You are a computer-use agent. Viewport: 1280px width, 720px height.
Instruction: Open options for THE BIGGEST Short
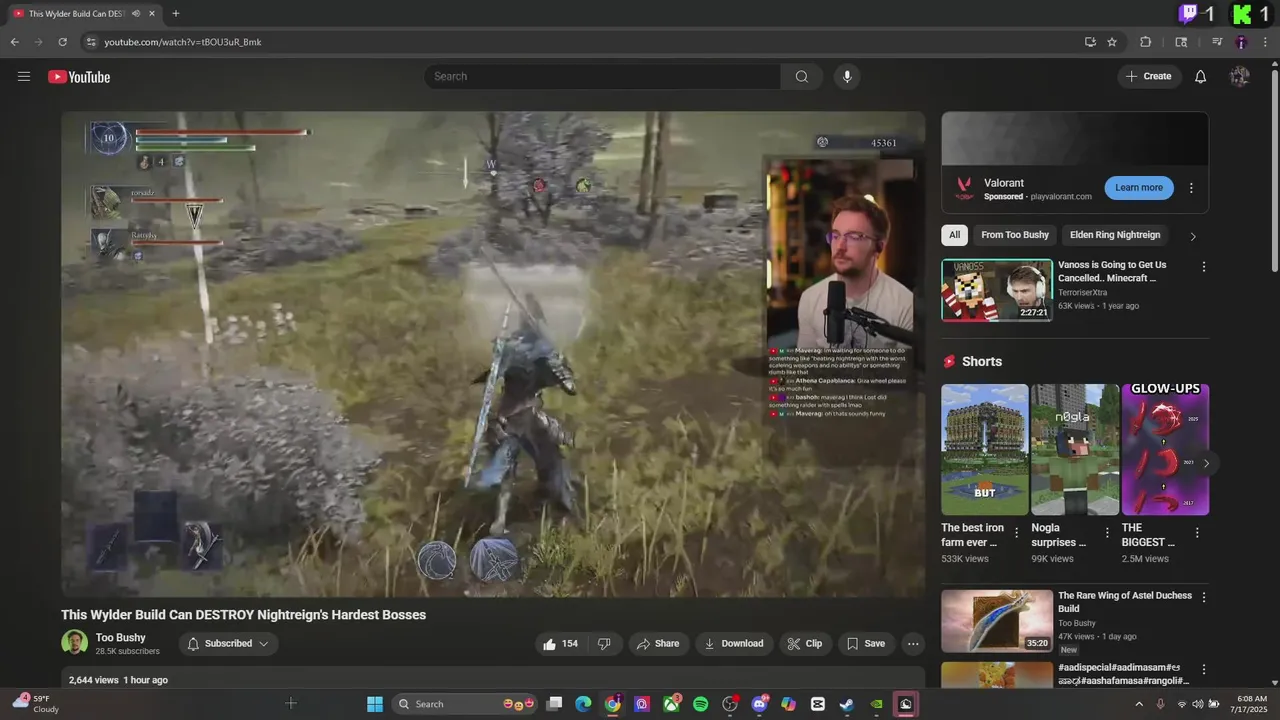pyautogui.click(x=1197, y=533)
